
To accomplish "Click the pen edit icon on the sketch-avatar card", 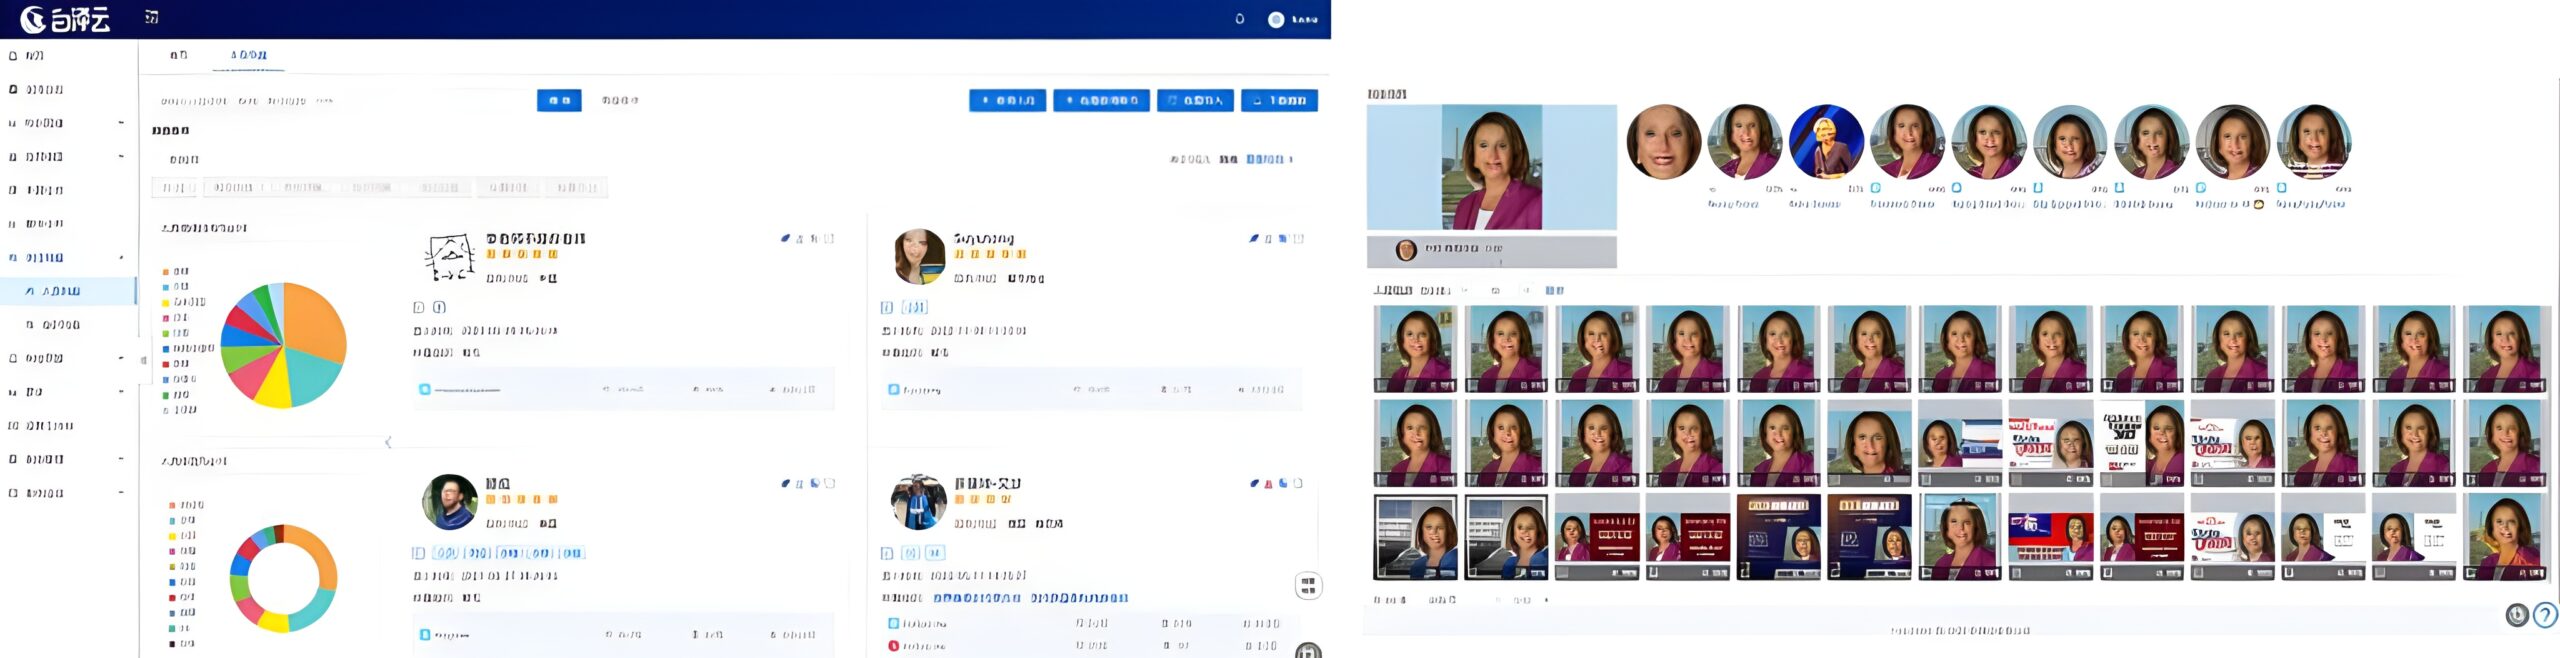I will click(x=786, y=239).
